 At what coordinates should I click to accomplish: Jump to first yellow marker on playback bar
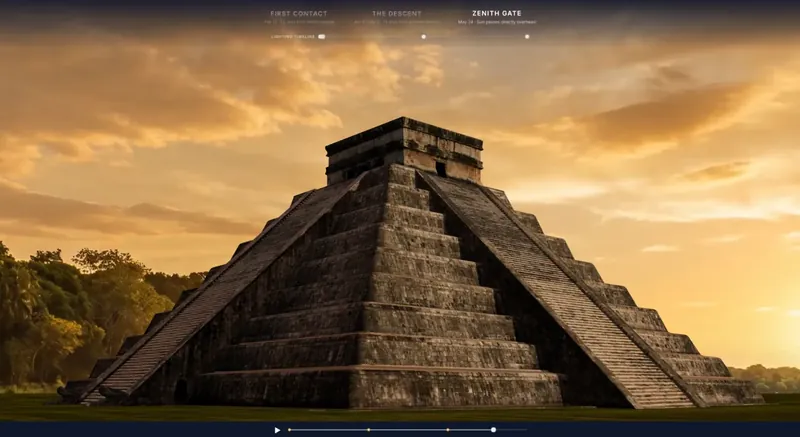tap(289, 430)
